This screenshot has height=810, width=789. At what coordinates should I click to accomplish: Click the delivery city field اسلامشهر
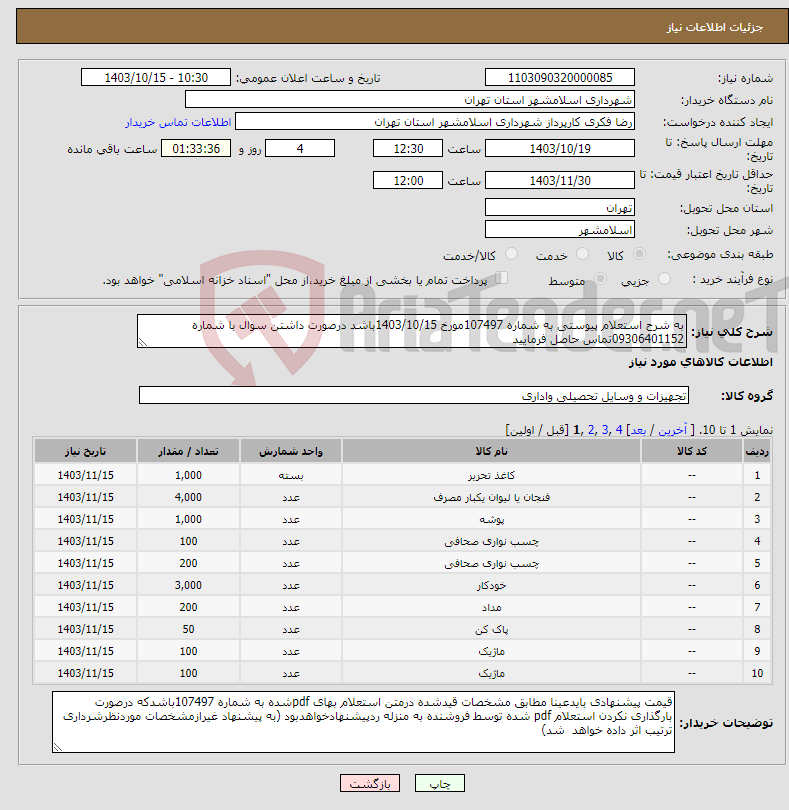coord(560,229)
